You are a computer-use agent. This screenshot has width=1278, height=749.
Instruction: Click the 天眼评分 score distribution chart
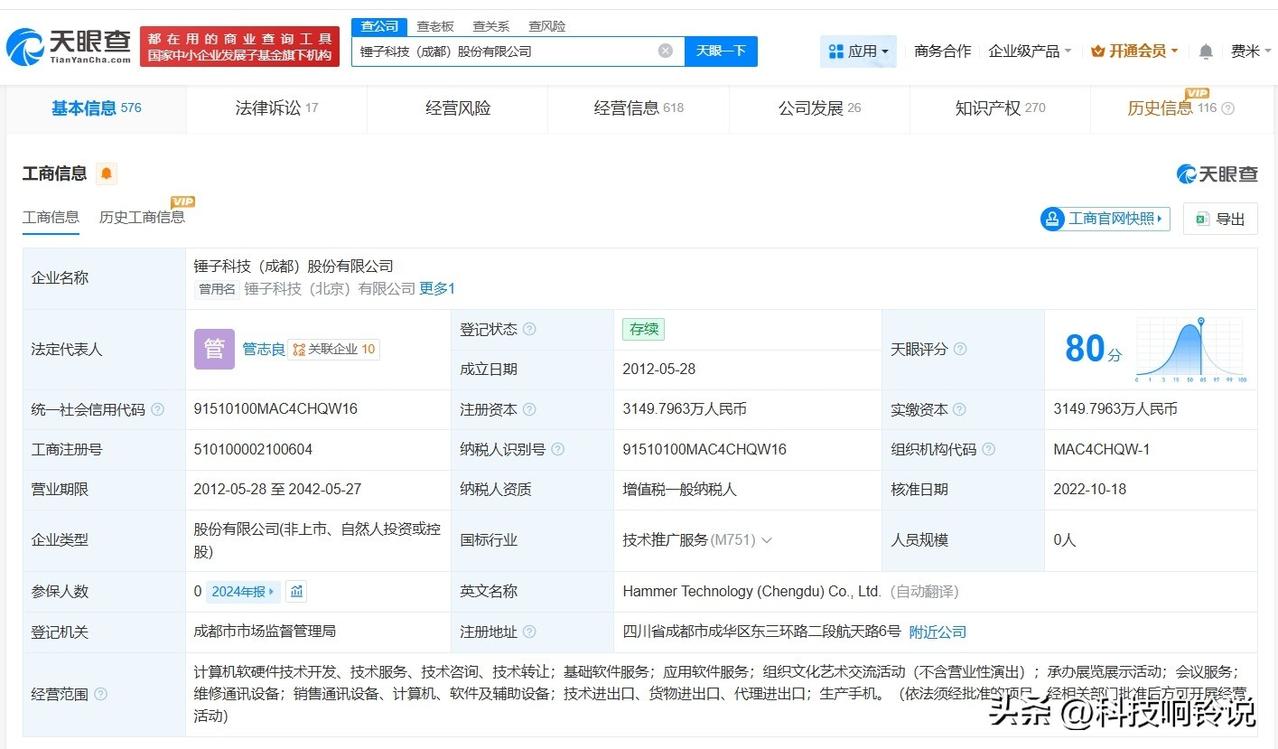(1191, 350)
